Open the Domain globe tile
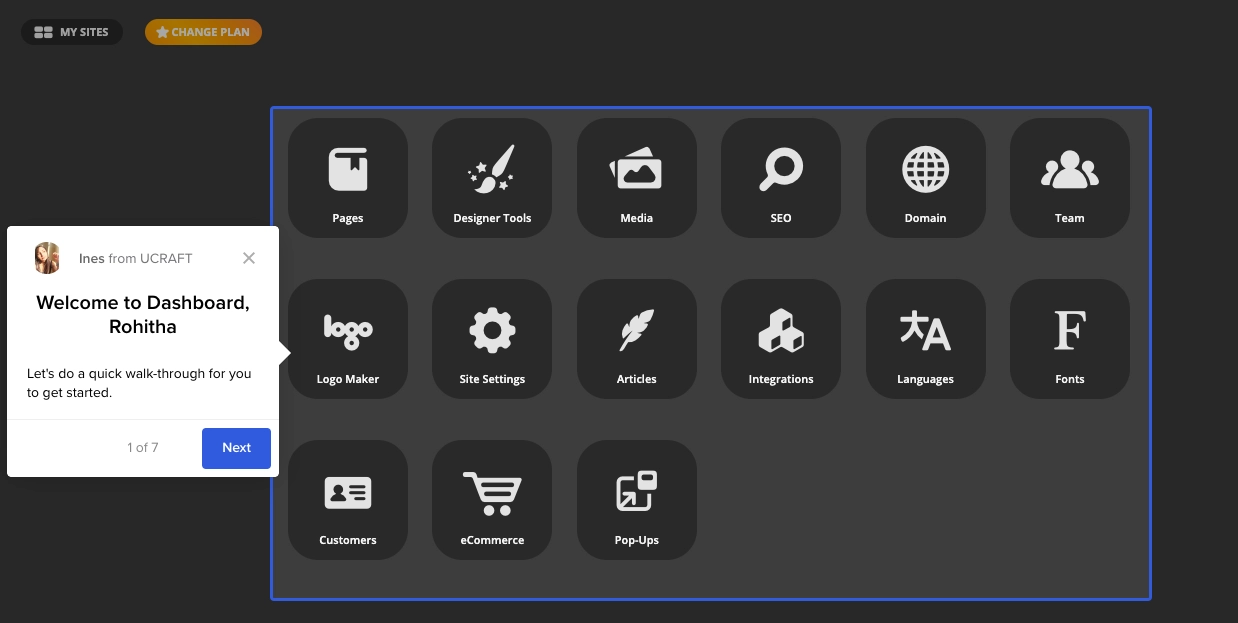The height and width of the screenshot is (623, 1238). click(926, 178)
